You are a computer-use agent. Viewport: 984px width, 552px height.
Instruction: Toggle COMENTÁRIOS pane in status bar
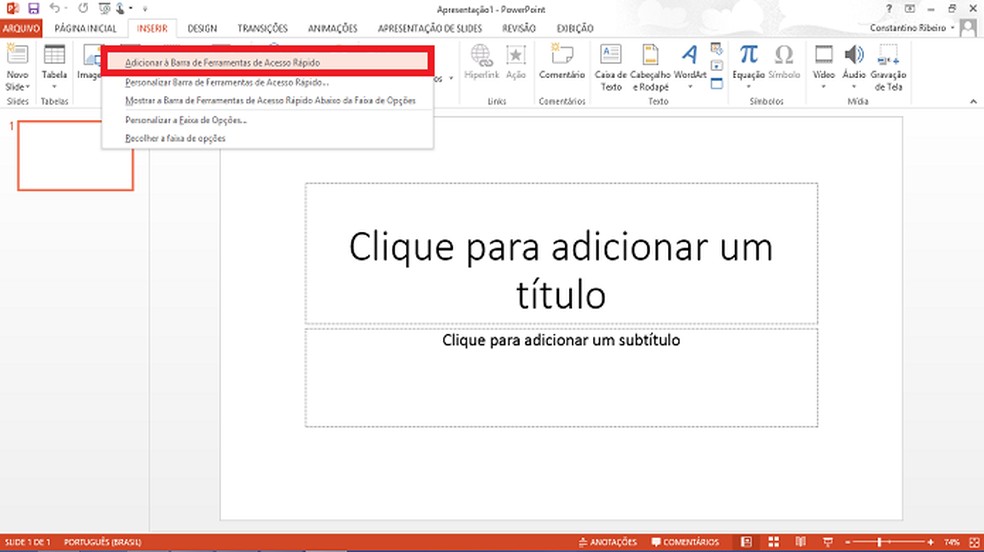coord(685,542)
